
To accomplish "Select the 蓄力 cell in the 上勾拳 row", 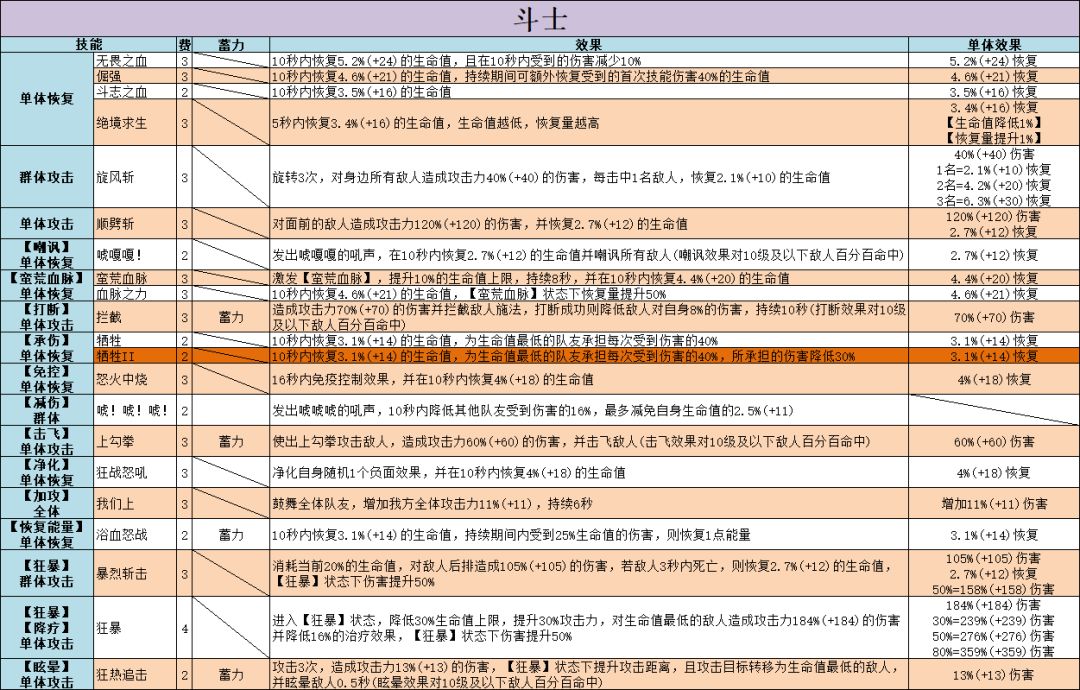I will pyautogui.click(x=231, y=441).
